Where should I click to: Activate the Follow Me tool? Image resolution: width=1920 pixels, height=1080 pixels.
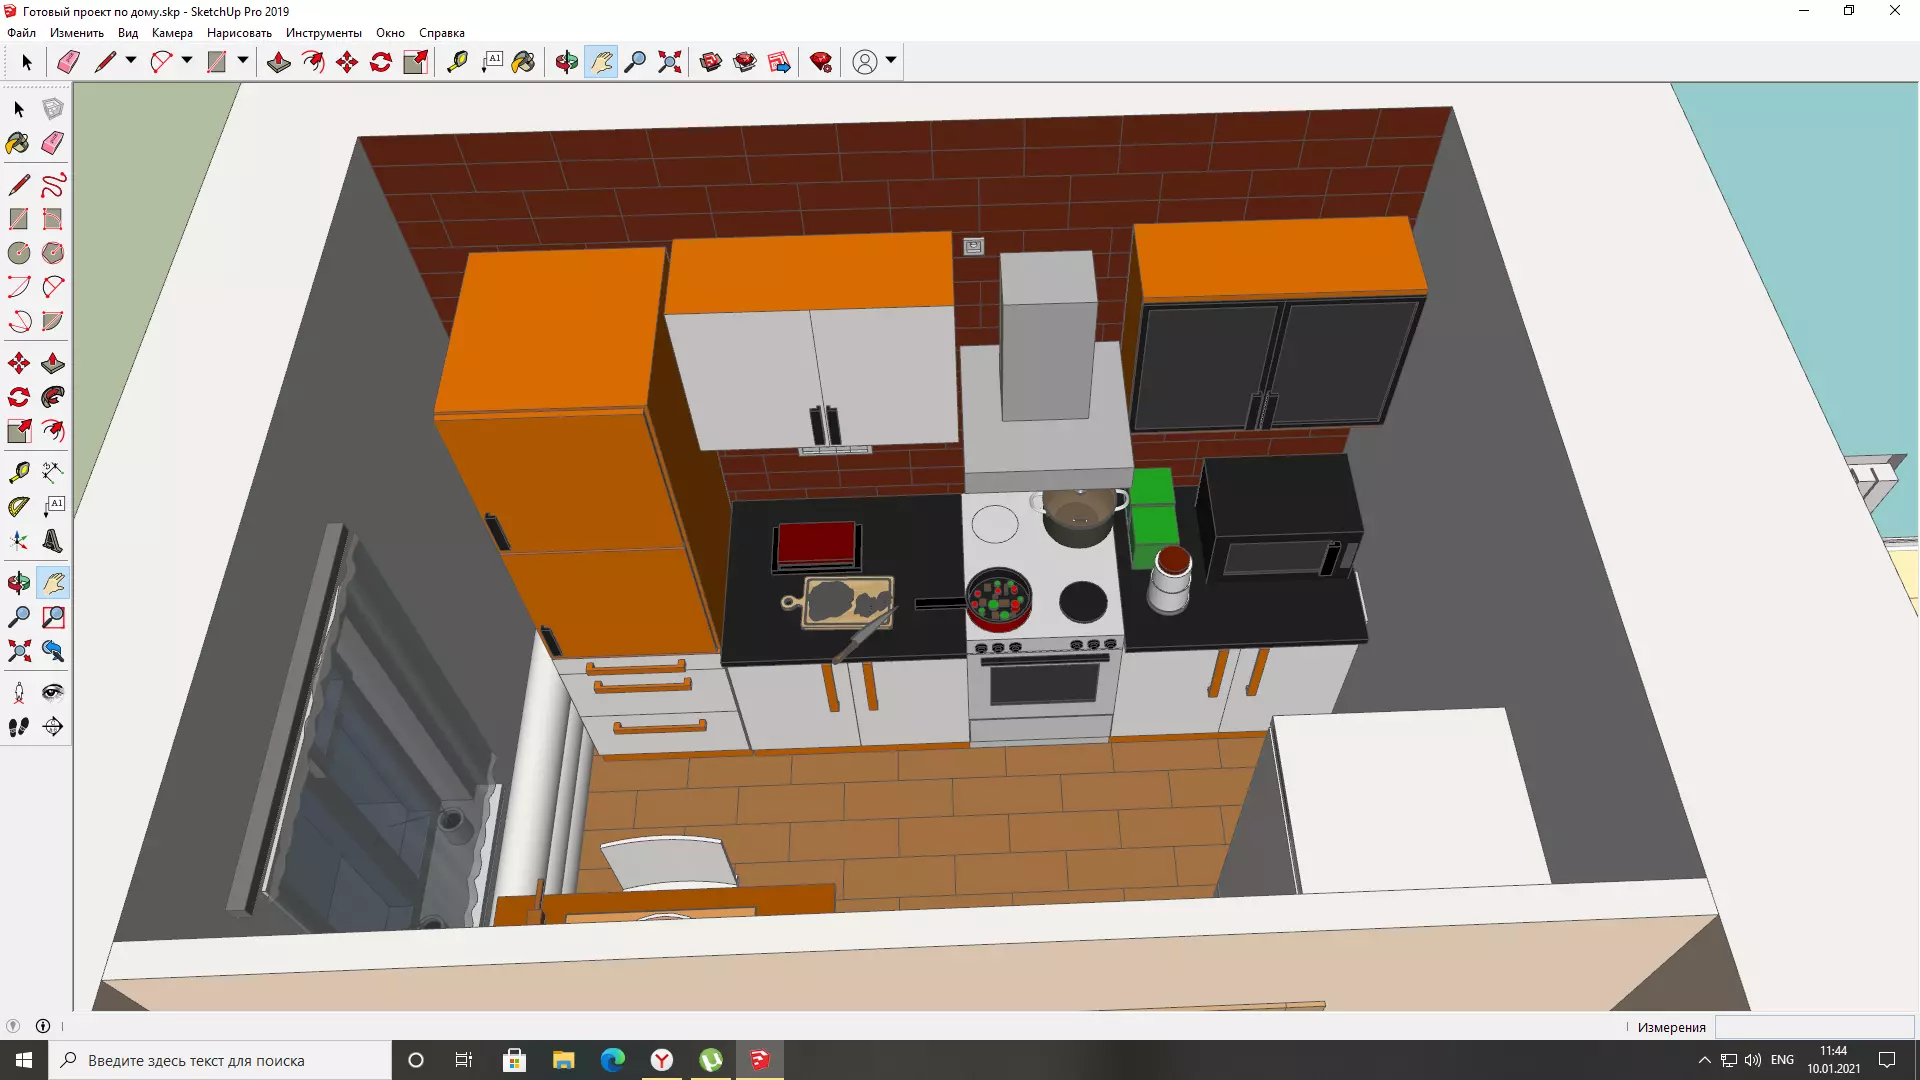(x=53, y=397)
